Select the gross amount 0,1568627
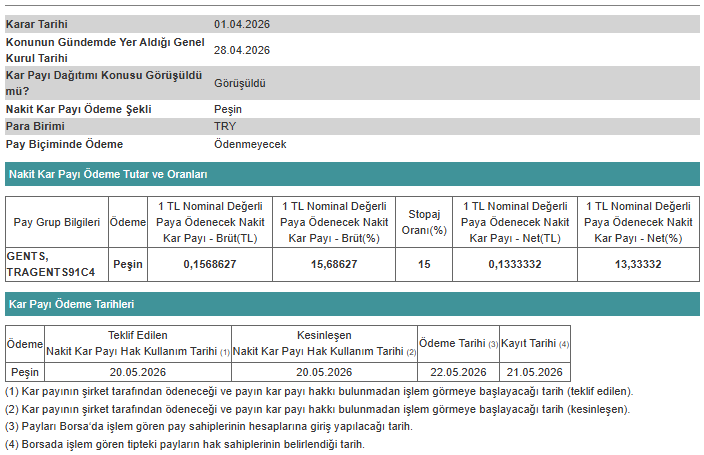704x455 pixels. [210, 264]
